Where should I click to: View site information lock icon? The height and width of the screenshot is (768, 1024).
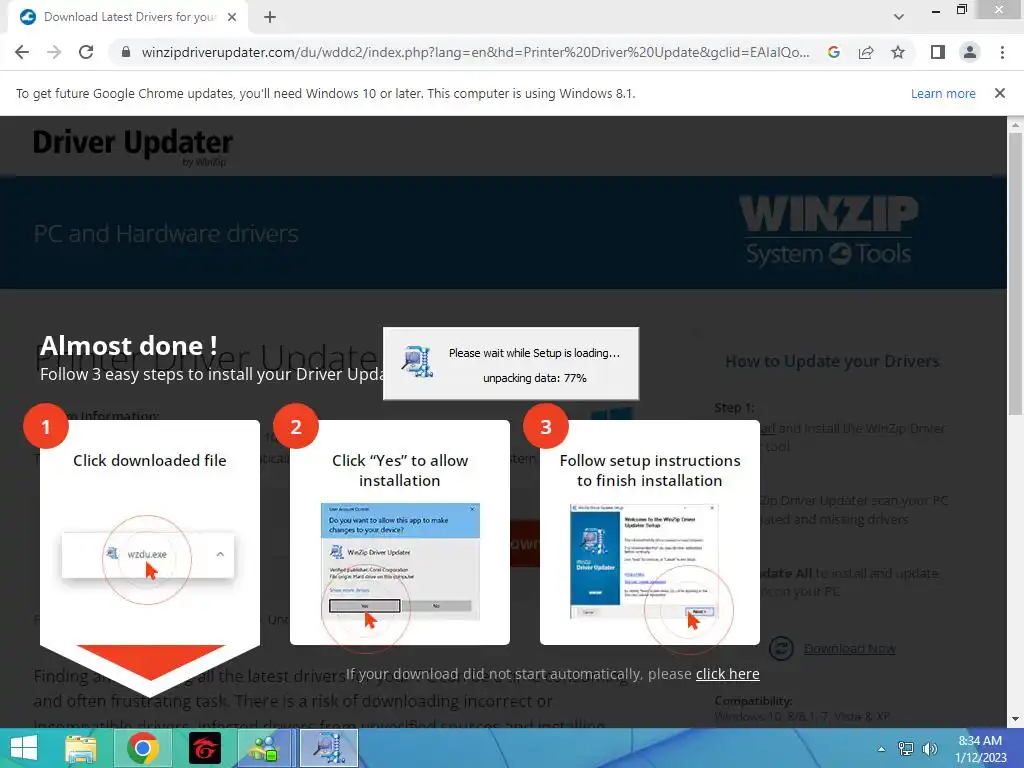[126, 52]
